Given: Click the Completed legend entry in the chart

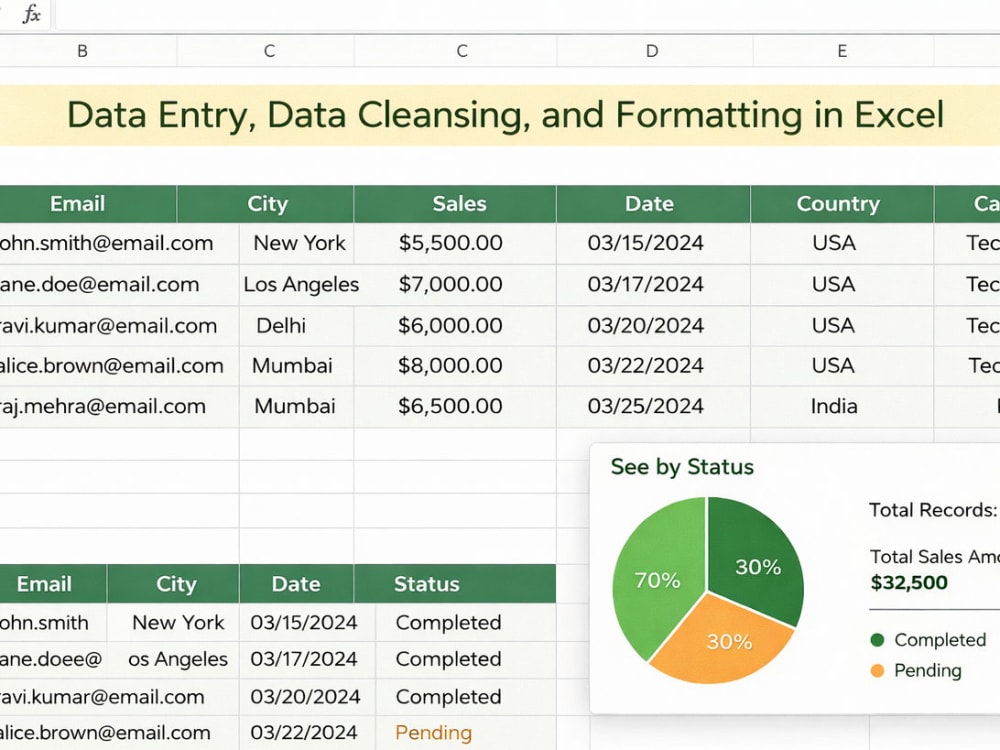Looking at the screenshot, I should 929,640.
